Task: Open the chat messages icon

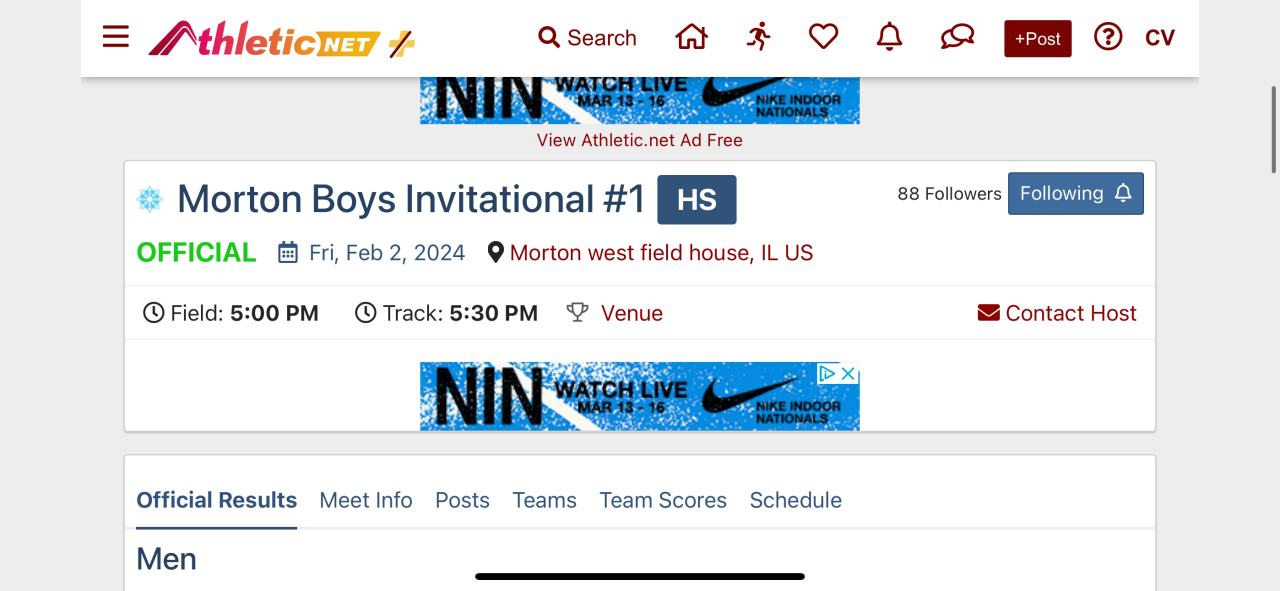Action: click(x=957, y=38)
